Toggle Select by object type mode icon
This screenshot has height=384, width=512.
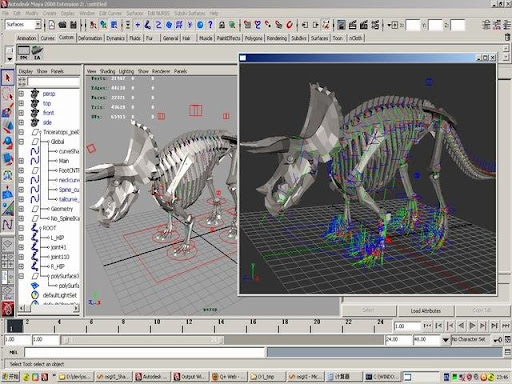click(104, 25)
